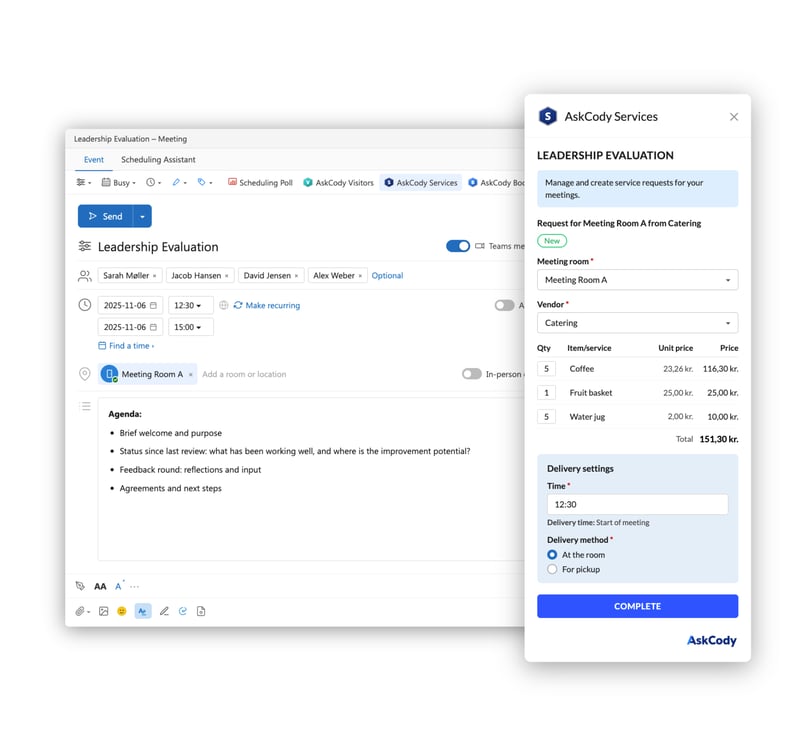Click the time zone globe icon

pyautogui.click(x=223, y=305)
